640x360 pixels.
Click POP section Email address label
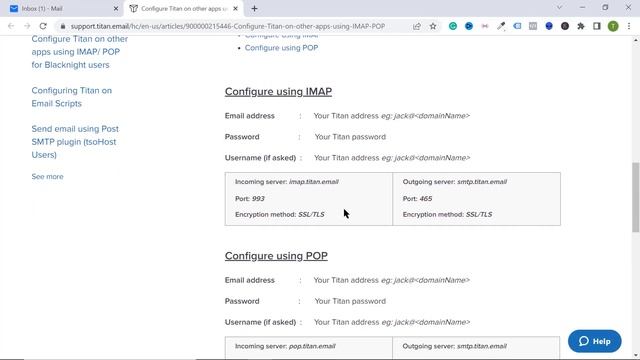[x=250, y=280]
